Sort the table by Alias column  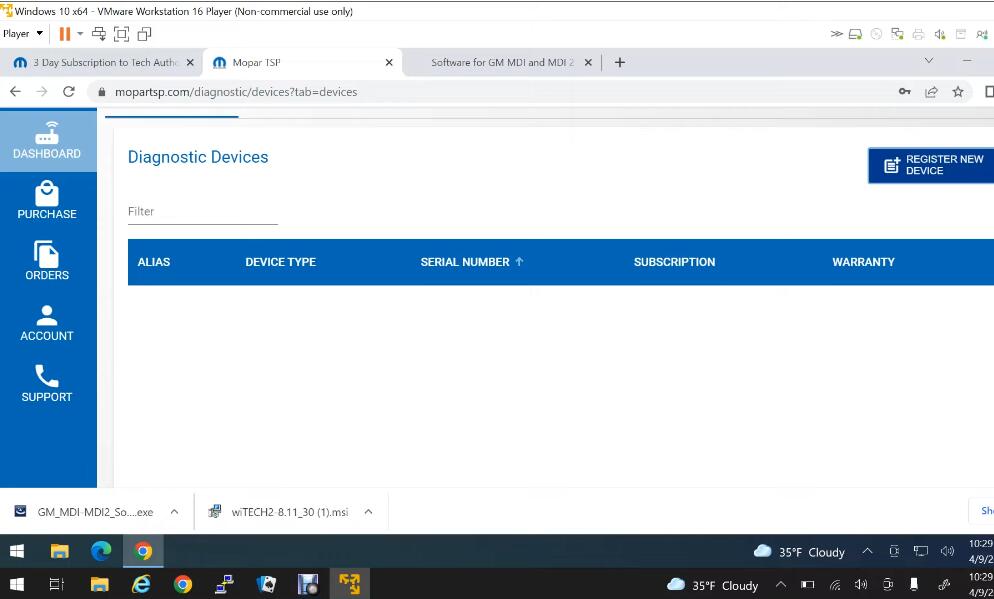click(x=154, y=262)
